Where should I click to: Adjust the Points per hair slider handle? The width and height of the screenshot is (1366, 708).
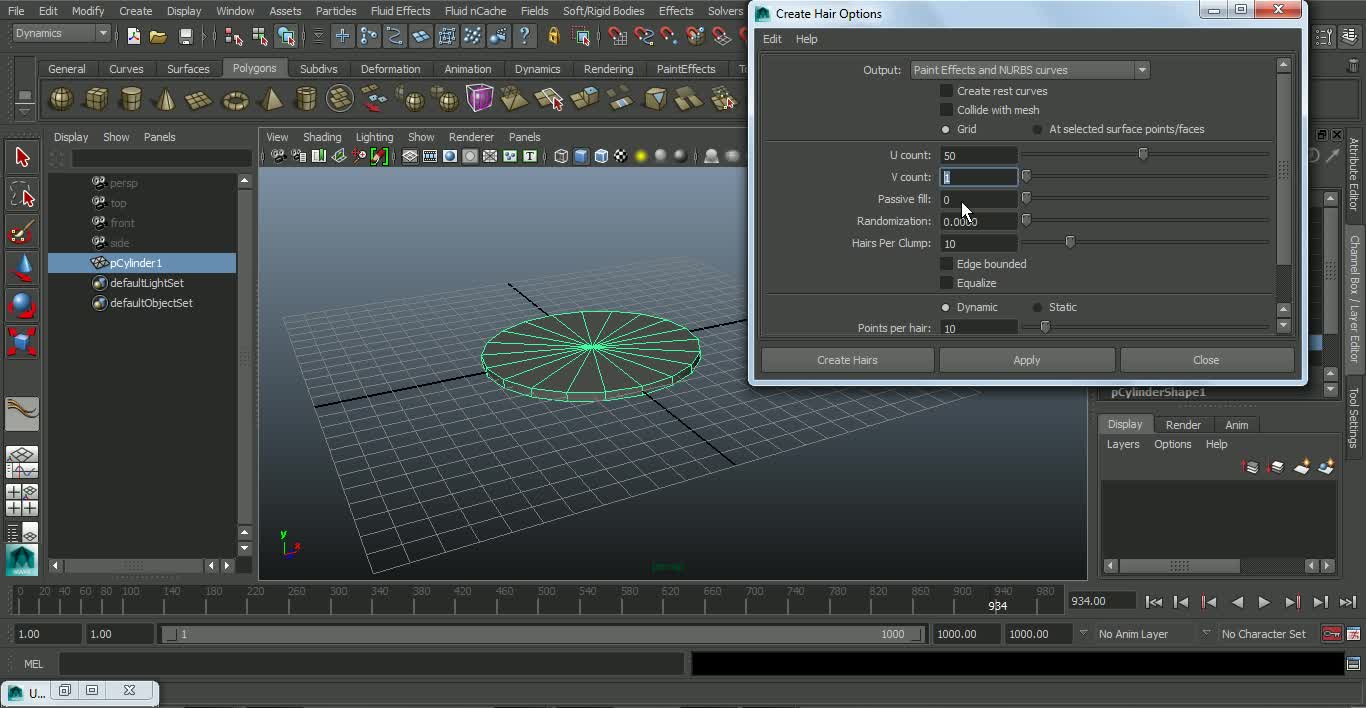click(x=1045, y=327)
